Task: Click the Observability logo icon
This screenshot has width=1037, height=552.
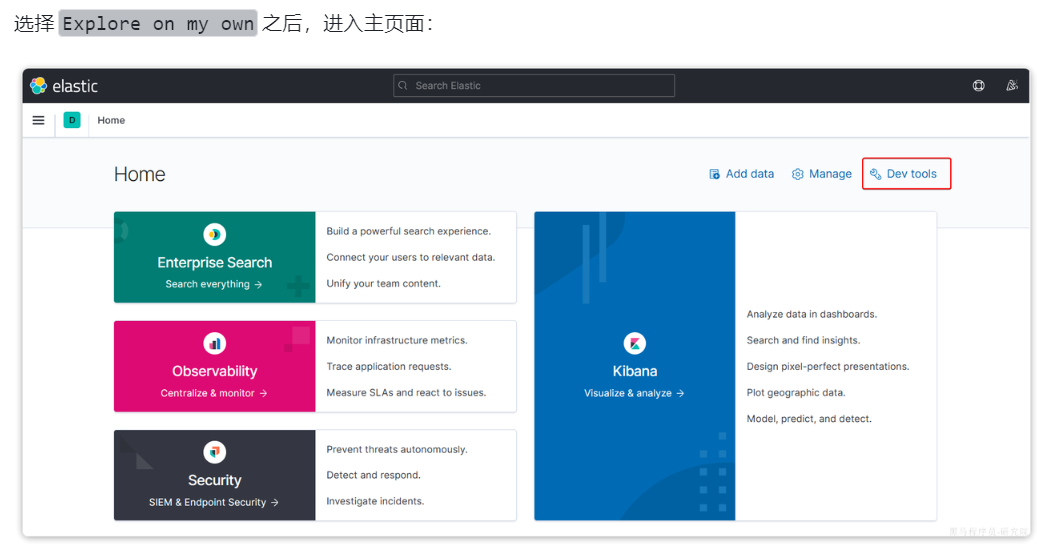Action: click(214, 343)
